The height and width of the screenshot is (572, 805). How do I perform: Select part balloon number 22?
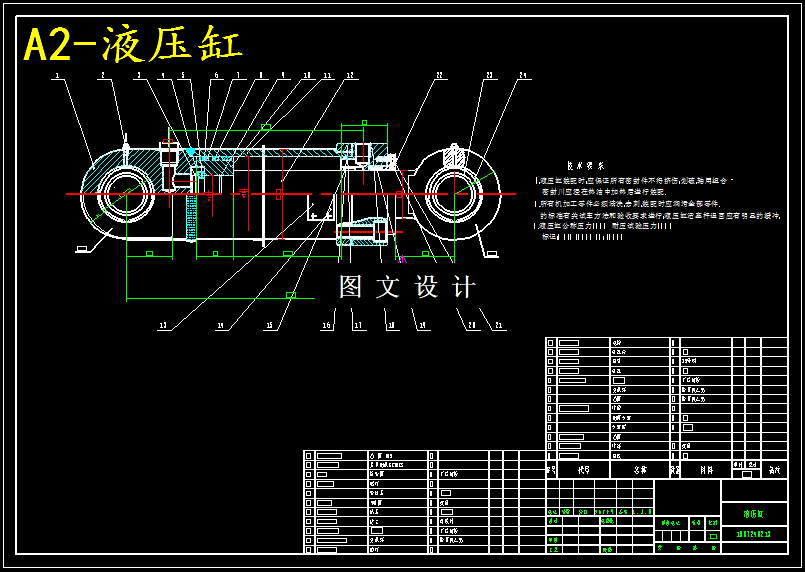tap(439, 75)
